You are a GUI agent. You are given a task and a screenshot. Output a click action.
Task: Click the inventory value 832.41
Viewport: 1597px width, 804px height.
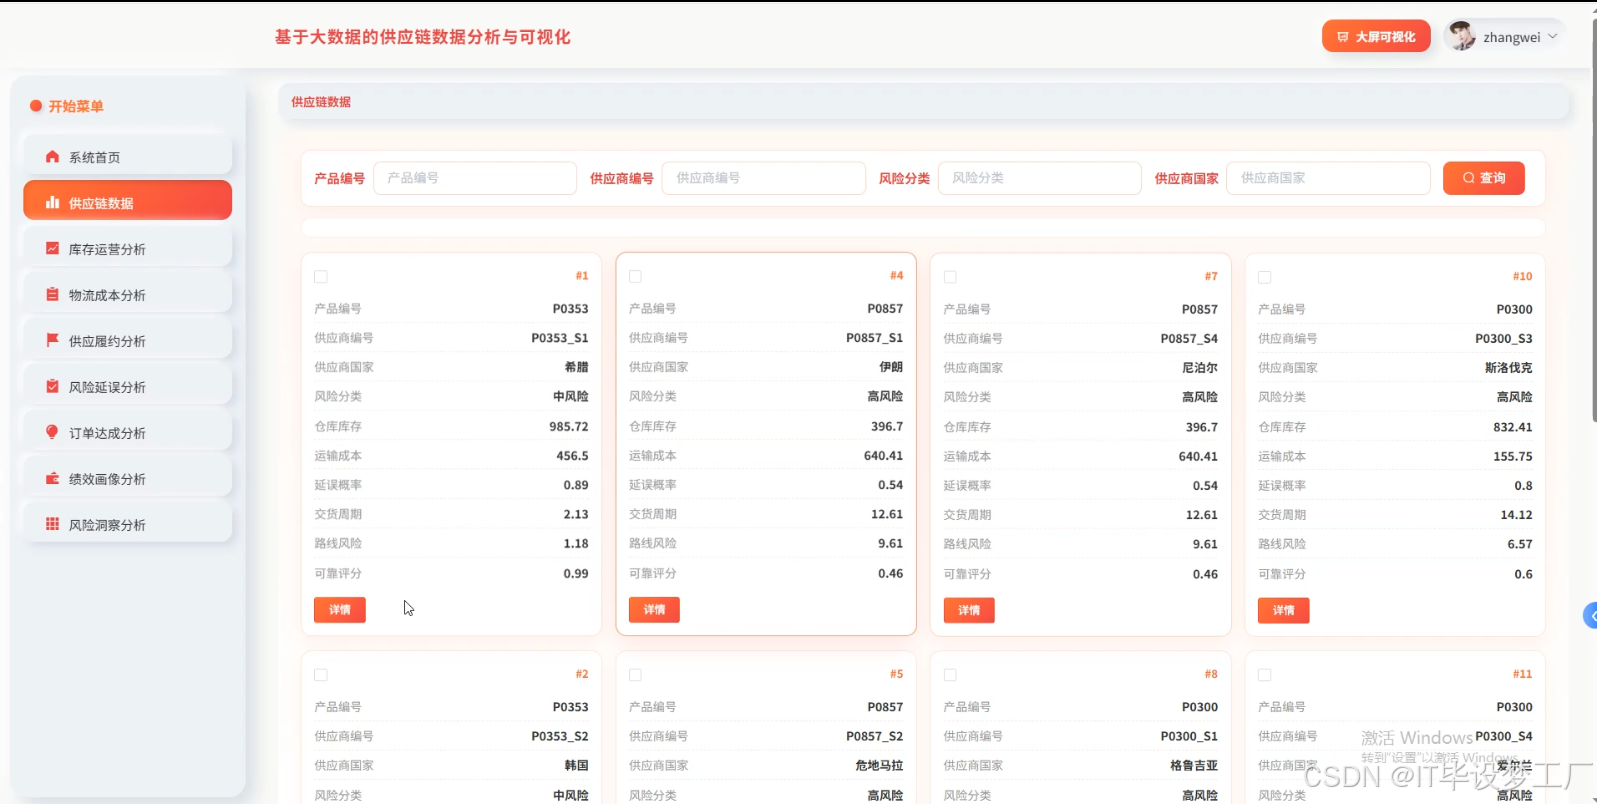tap(1513, 427)
